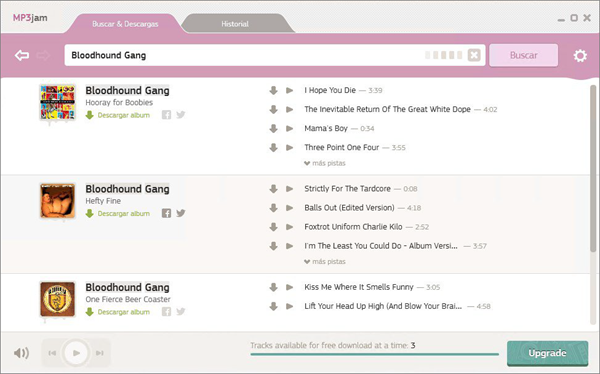Clear the search field with X button
Viewport: 600px width, 374px height.
(474, 55)
